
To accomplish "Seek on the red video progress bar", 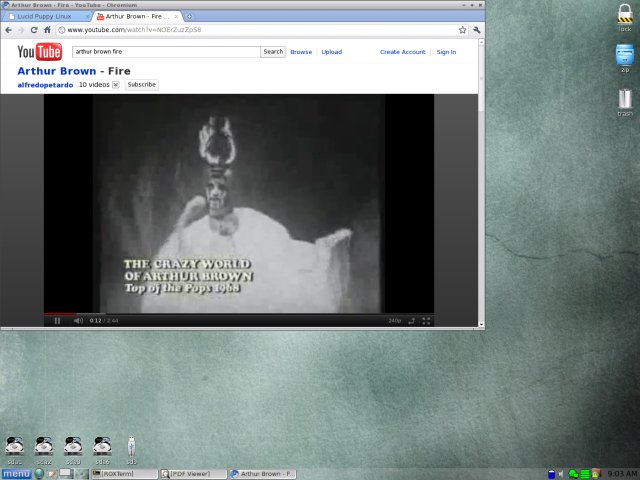I will pyautogui.click(x=60, y=314).
